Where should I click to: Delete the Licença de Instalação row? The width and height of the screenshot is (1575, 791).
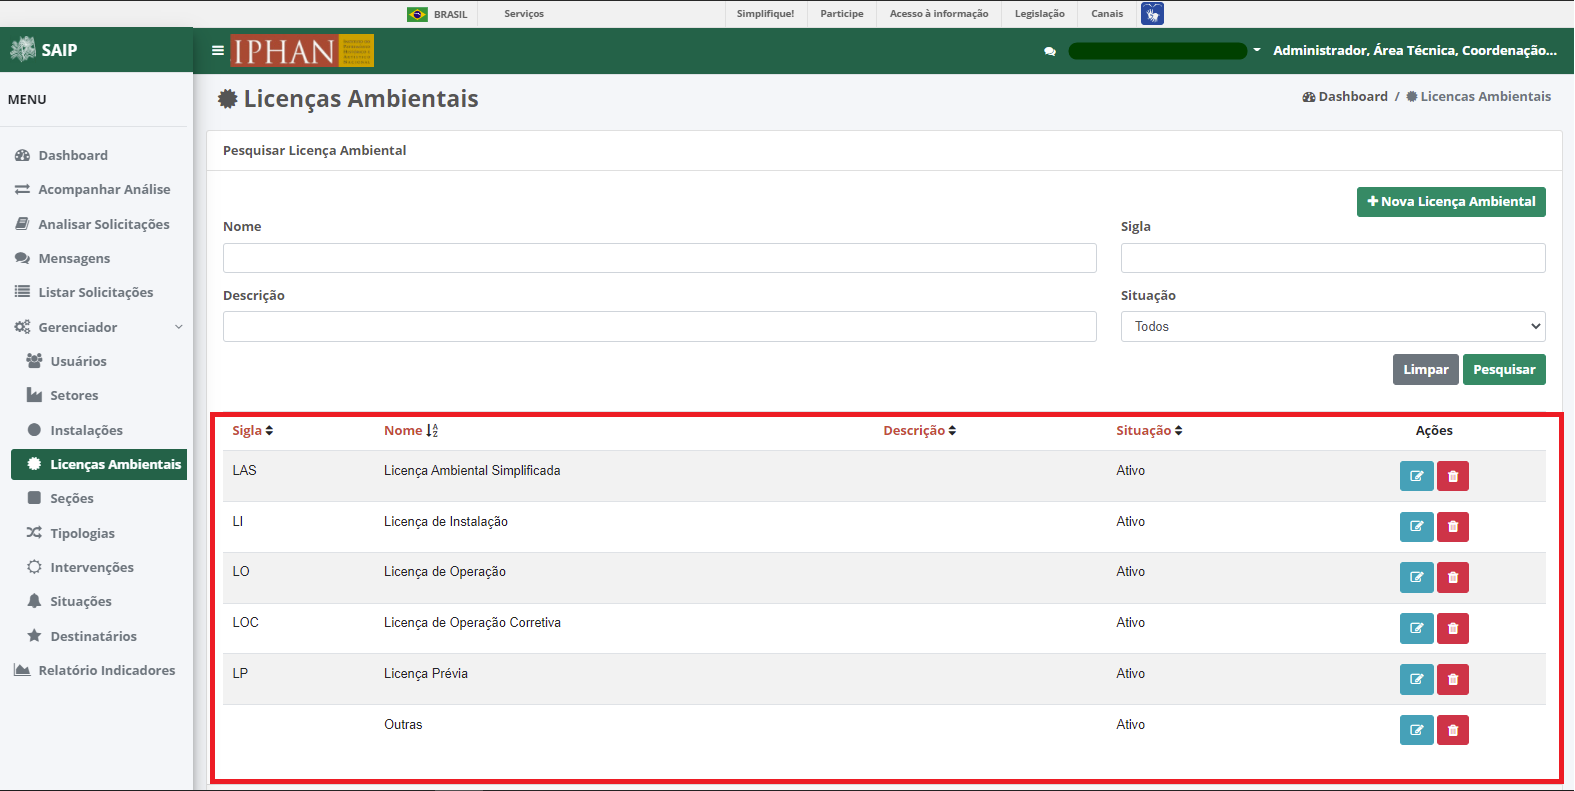[x=1453, y=526]
